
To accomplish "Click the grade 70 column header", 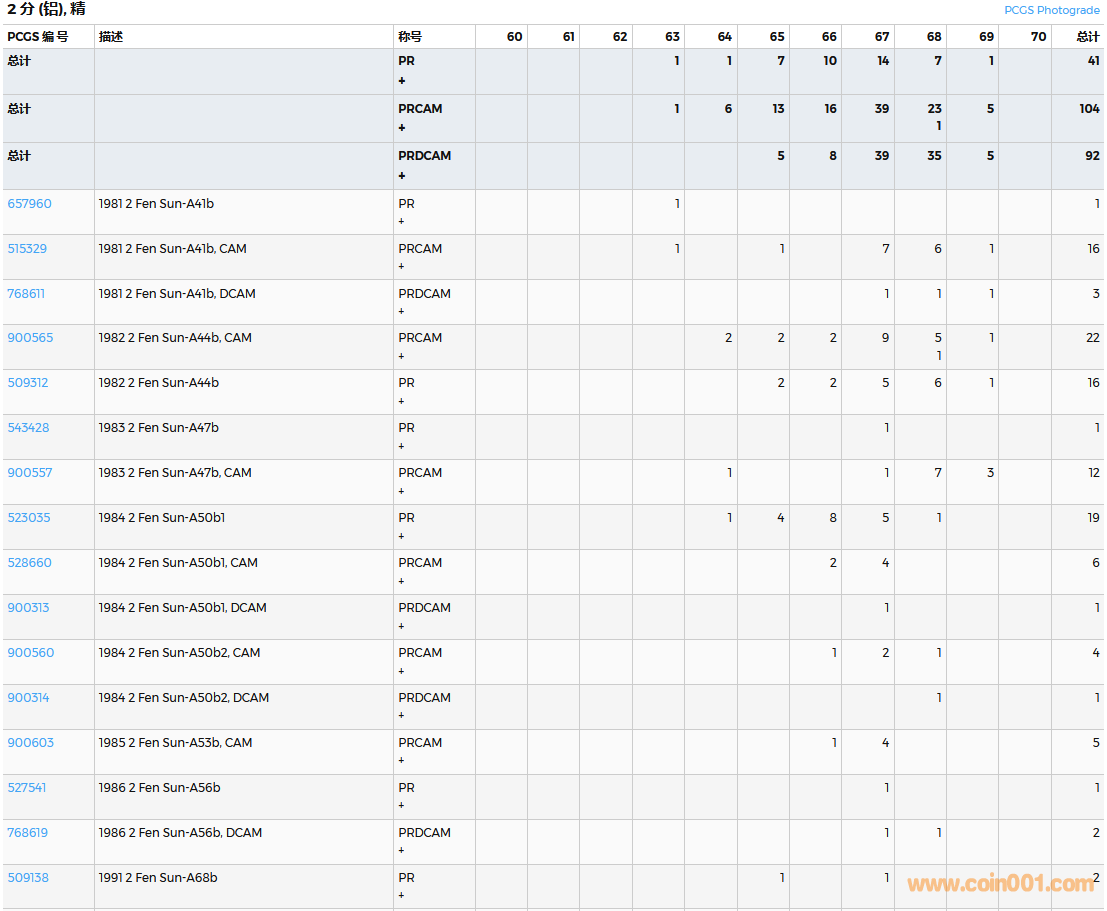I will point(1038,37).
